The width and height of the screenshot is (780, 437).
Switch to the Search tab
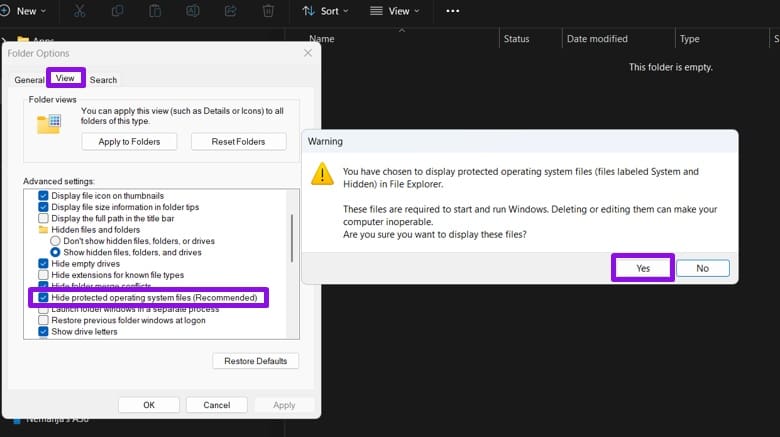click(103, 80)
